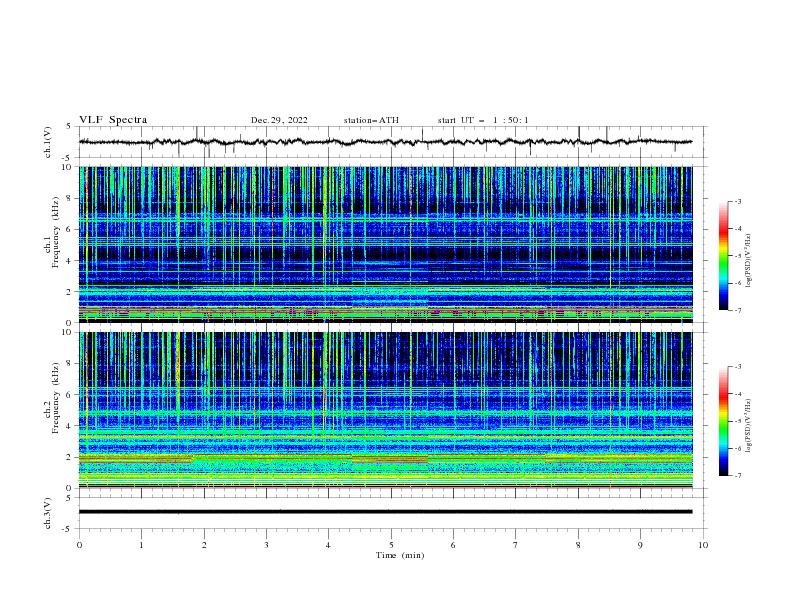Select the date "Dec. 29, 2022" header

coord(279,120)
